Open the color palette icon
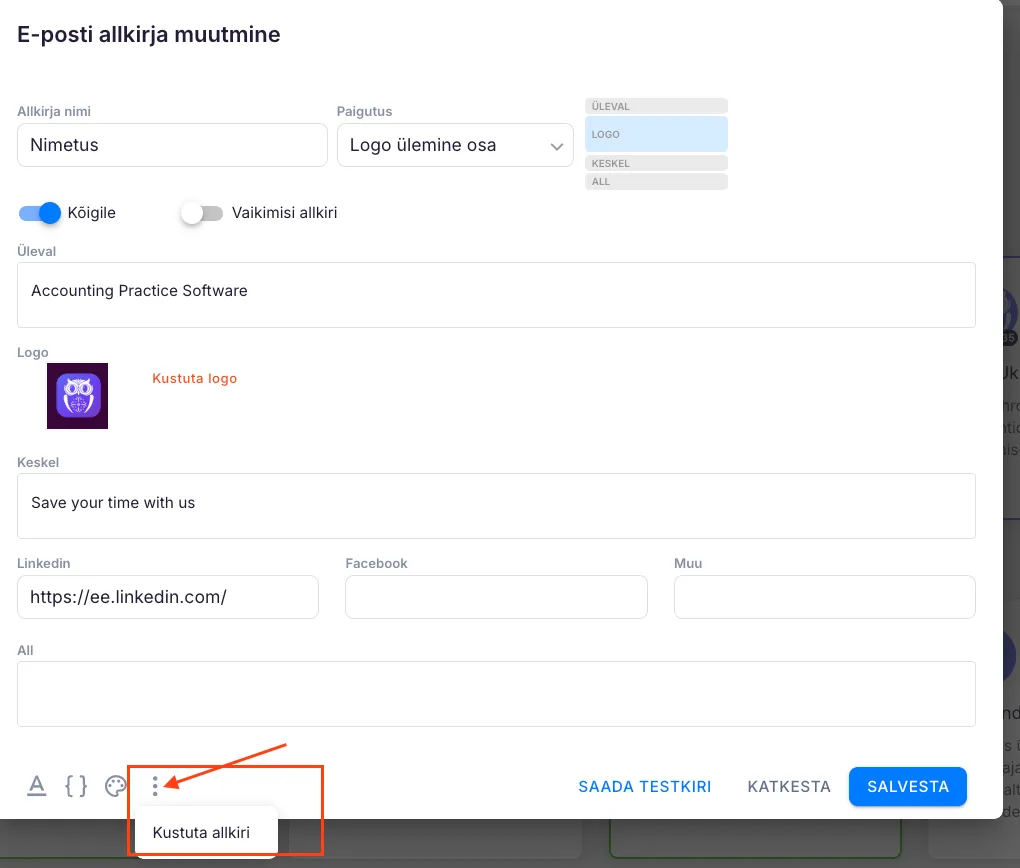Viewport: 1020px width, 868px height. (x=116, y=786)
